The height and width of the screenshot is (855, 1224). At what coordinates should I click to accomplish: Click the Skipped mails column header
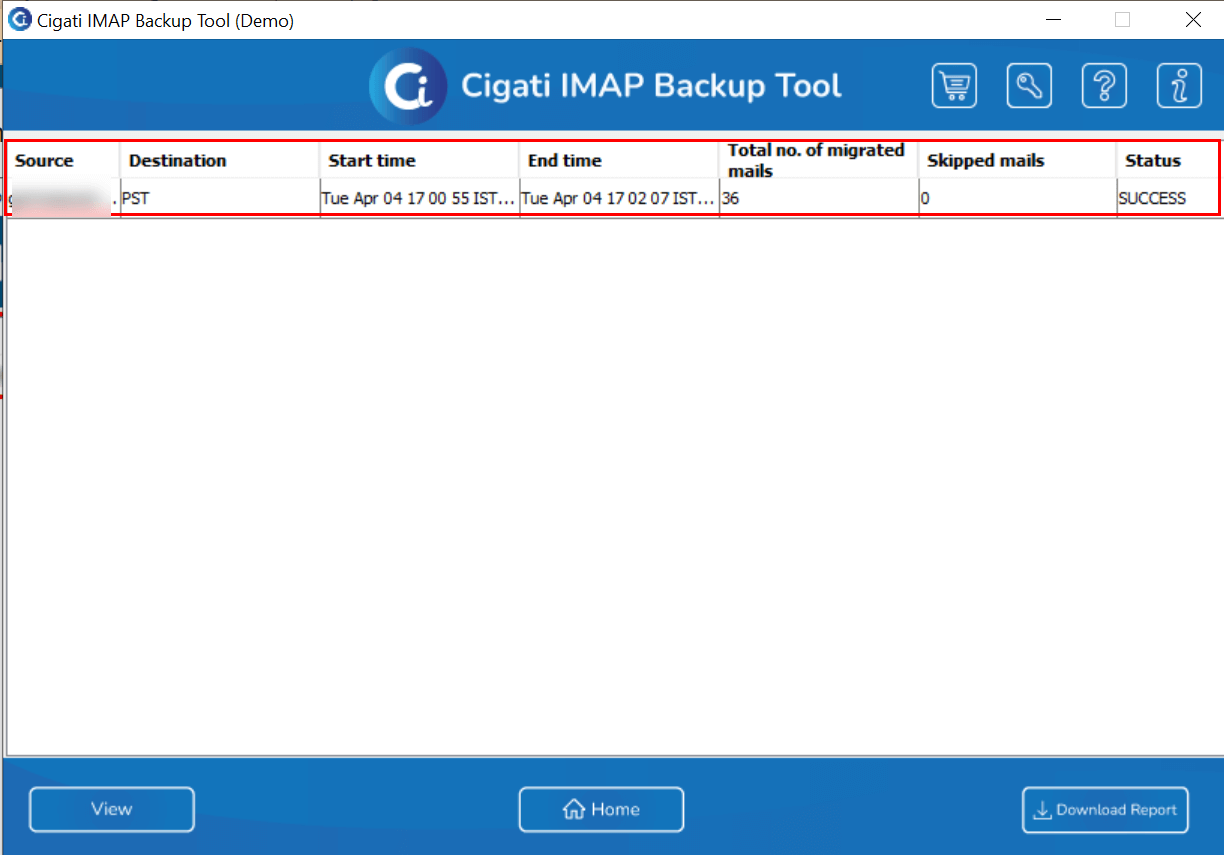pos(1017,160)
